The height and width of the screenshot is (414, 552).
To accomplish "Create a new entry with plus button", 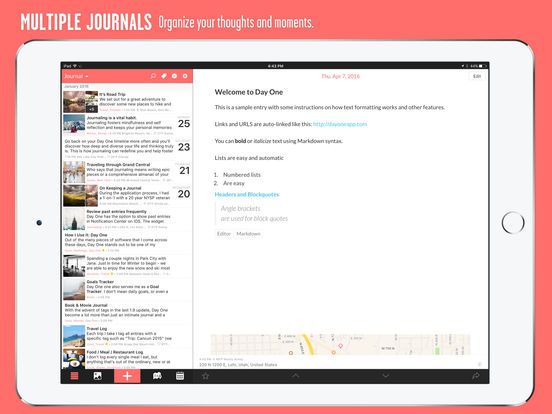I will pos(127,376).
